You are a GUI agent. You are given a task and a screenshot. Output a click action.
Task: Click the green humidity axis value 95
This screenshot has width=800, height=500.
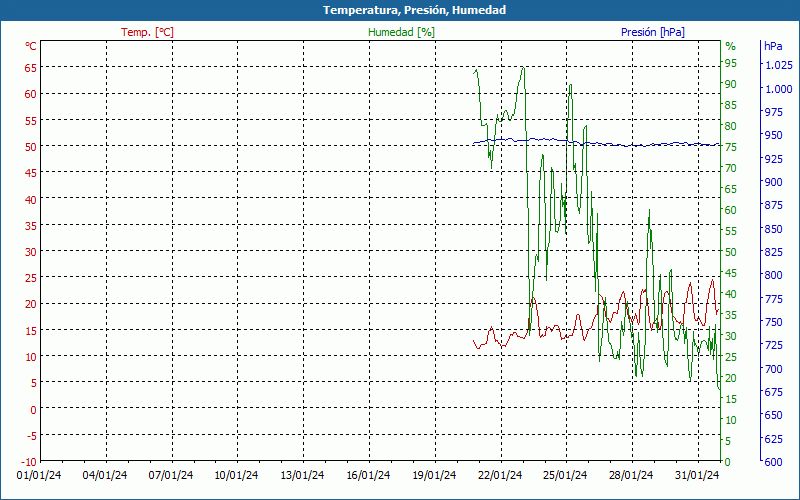731,63
